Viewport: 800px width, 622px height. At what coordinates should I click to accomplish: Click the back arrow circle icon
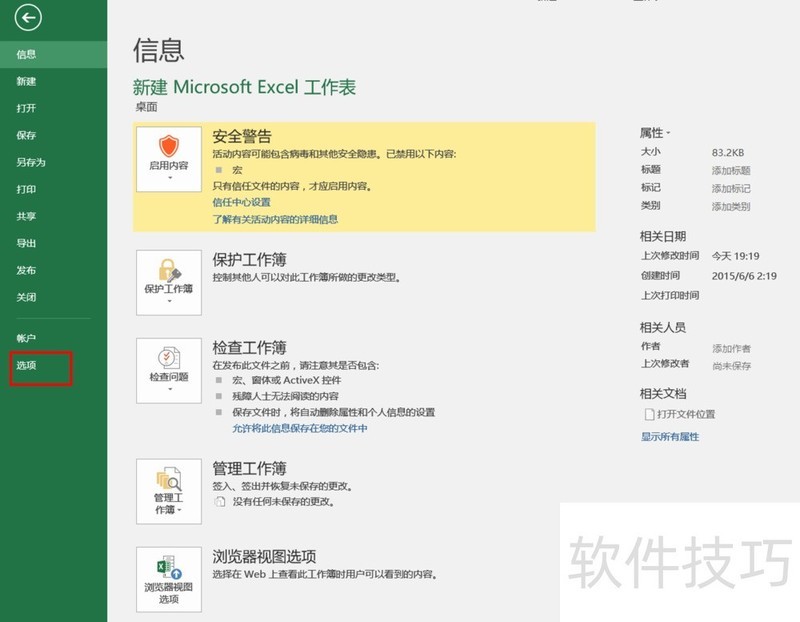pos(28,18)
